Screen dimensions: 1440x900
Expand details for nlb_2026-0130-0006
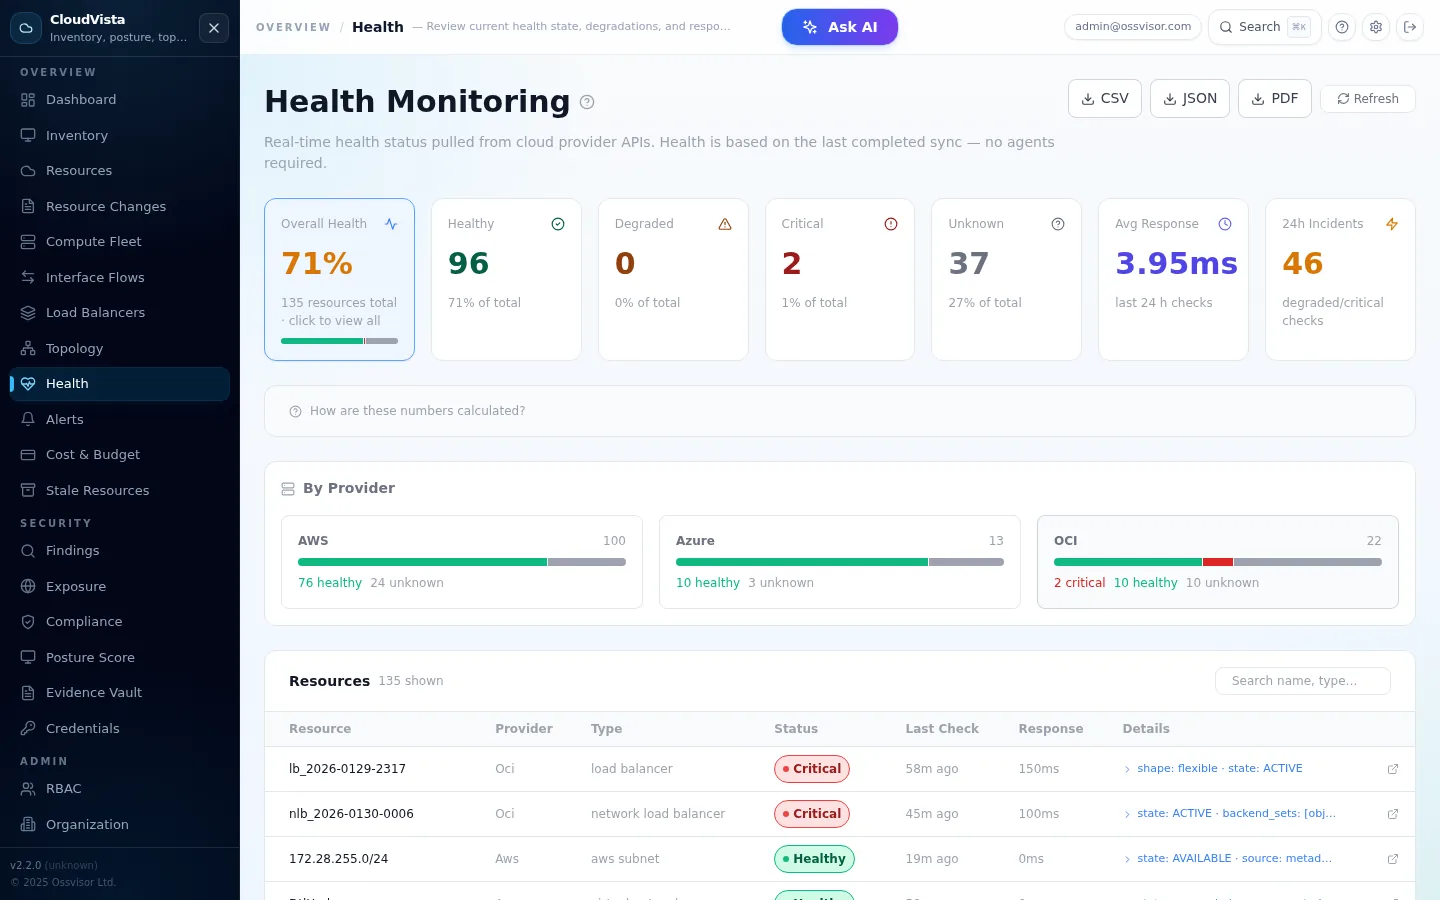pyautogui.click(x=1127, y=814)
